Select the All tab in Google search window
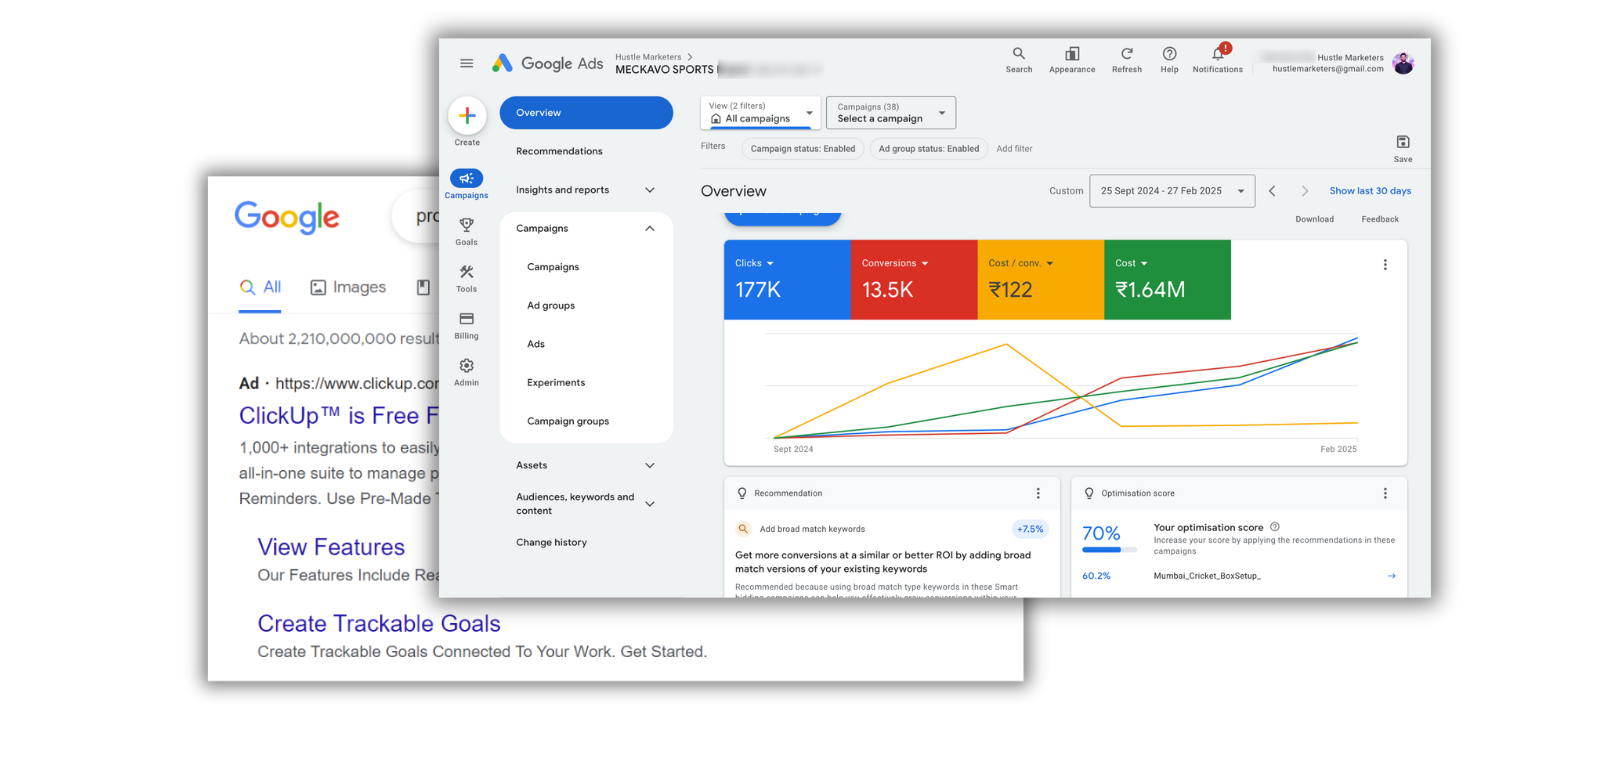The height and width of the screenshot is (768, 1600). point(260,288)
